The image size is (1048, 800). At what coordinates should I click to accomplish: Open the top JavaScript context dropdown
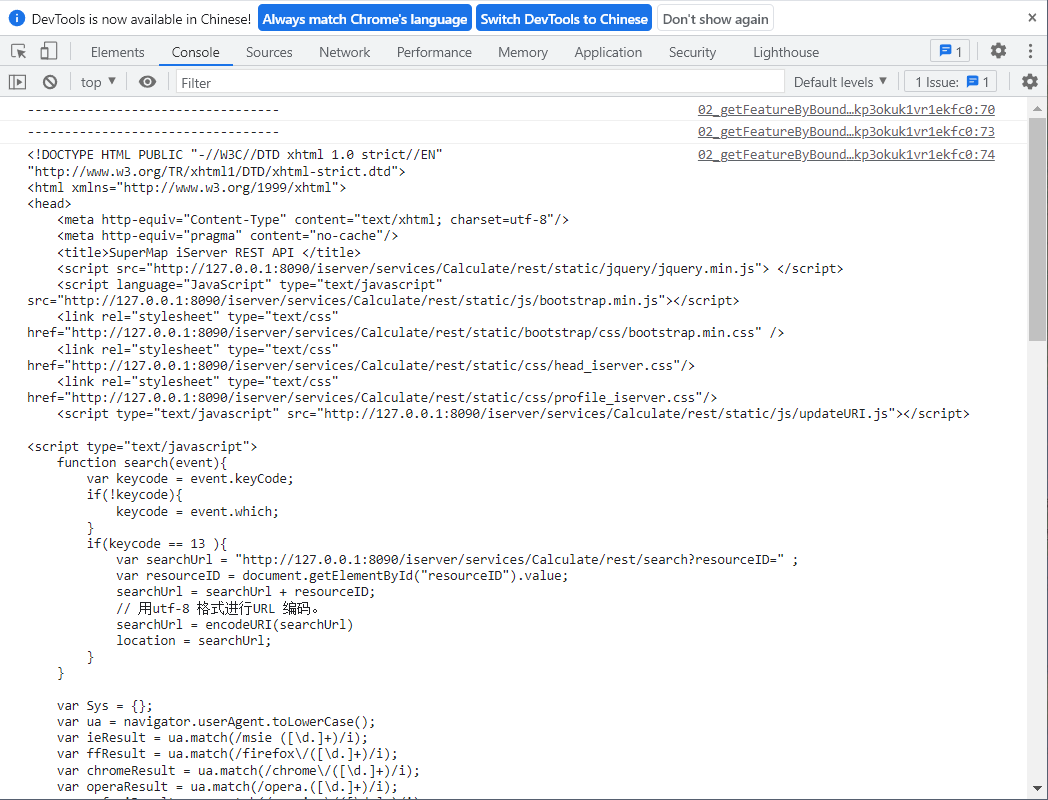[98, 82]
